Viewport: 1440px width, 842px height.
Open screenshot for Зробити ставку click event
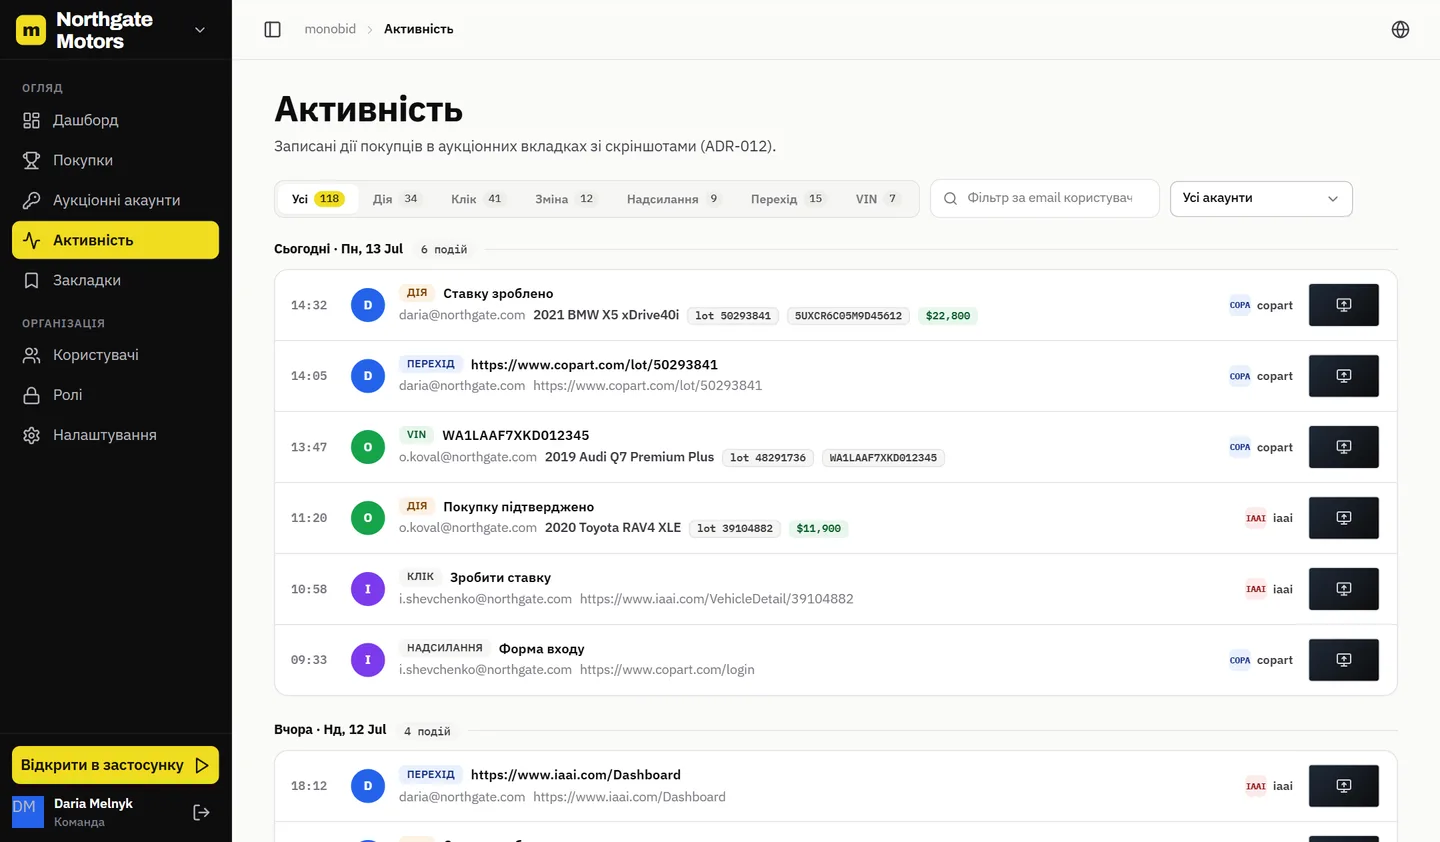click(1343, 589)
